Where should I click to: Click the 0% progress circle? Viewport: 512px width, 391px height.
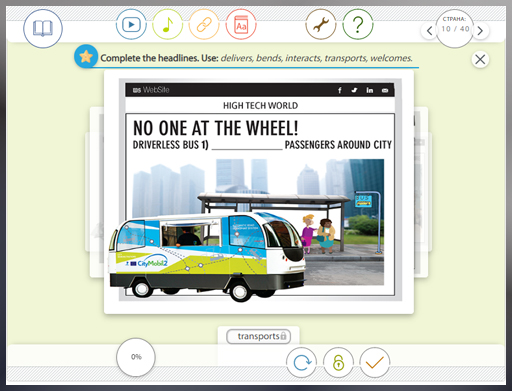point(136,357)
